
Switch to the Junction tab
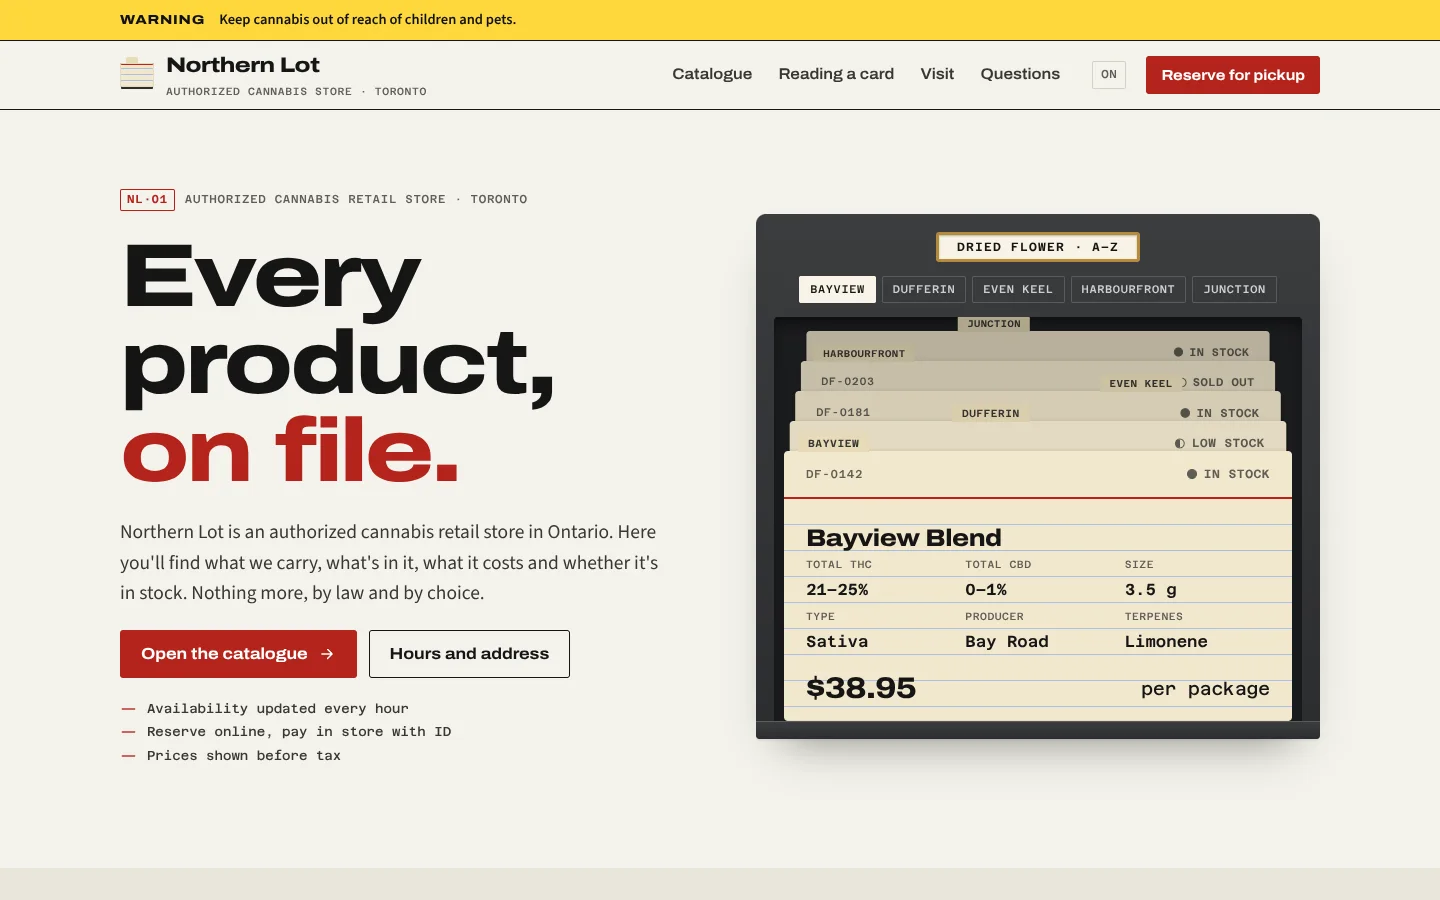[x=1234, y=289]
